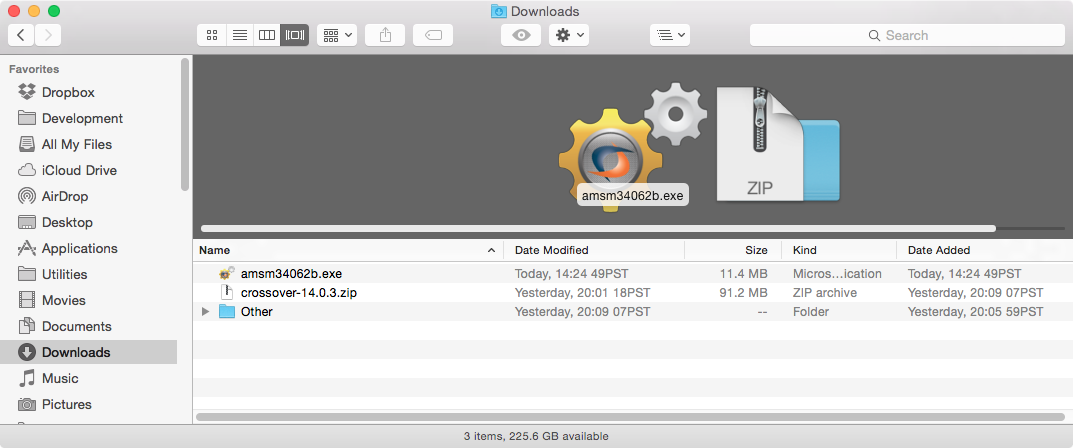Open Applications in sidebar
Viewport: 1073px width, 448px height.
click(x=89, y=248)
